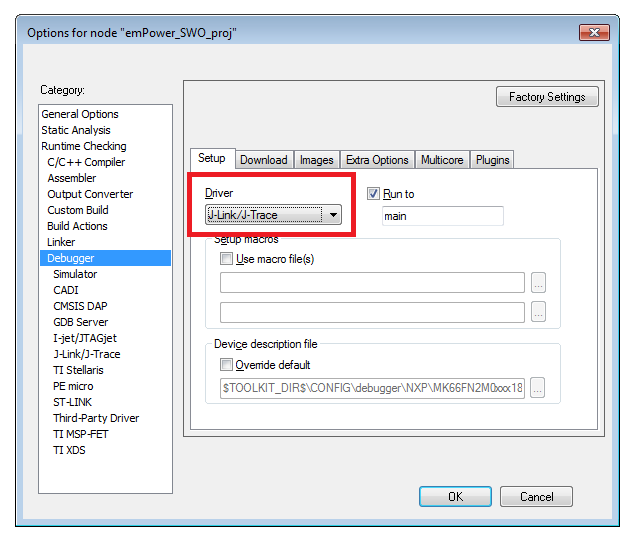
Task: Check the Override default option
Action: (x=226, y=365)
